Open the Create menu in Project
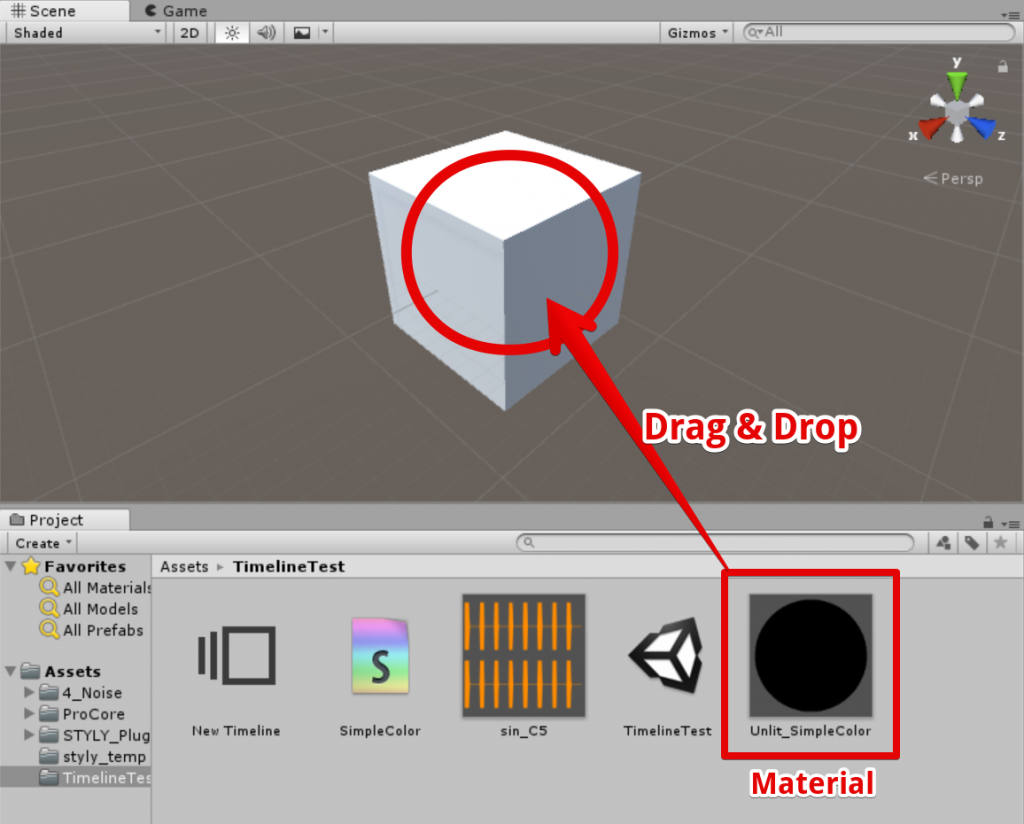Viewport: 1024px width, 824px height. tap(44, 543)
